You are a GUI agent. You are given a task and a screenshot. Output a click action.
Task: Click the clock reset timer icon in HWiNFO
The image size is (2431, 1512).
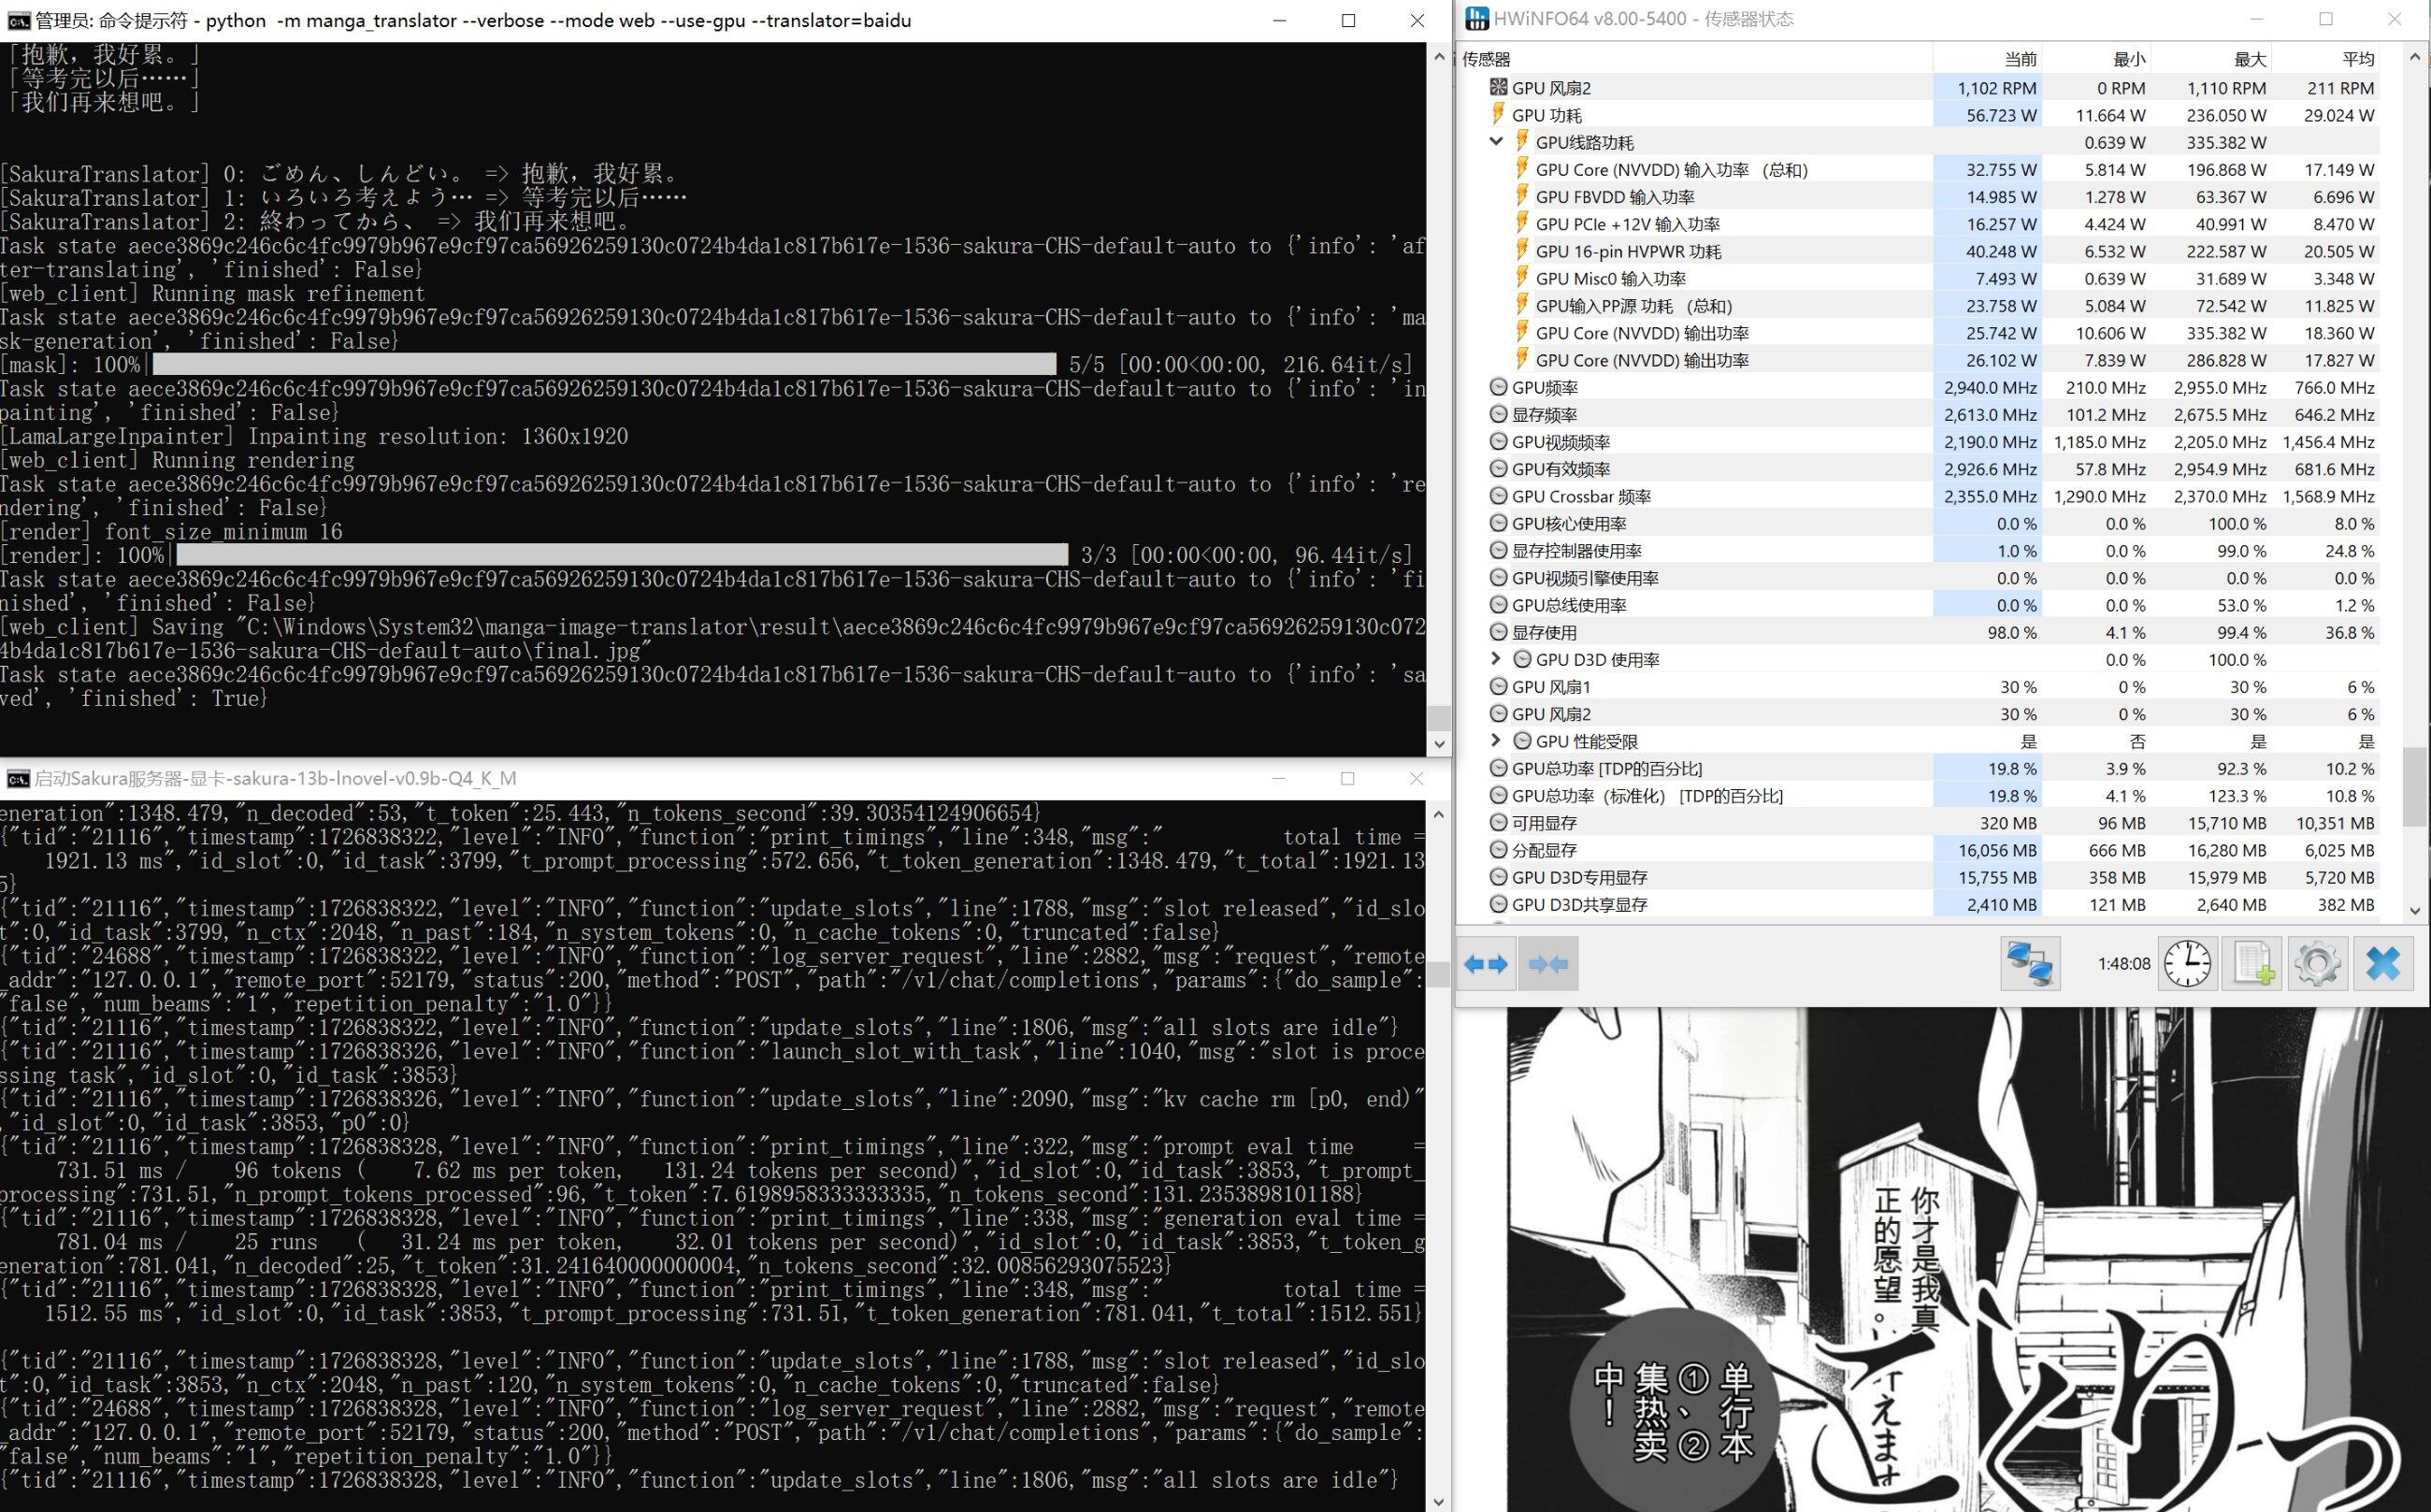pos(2188,964)
